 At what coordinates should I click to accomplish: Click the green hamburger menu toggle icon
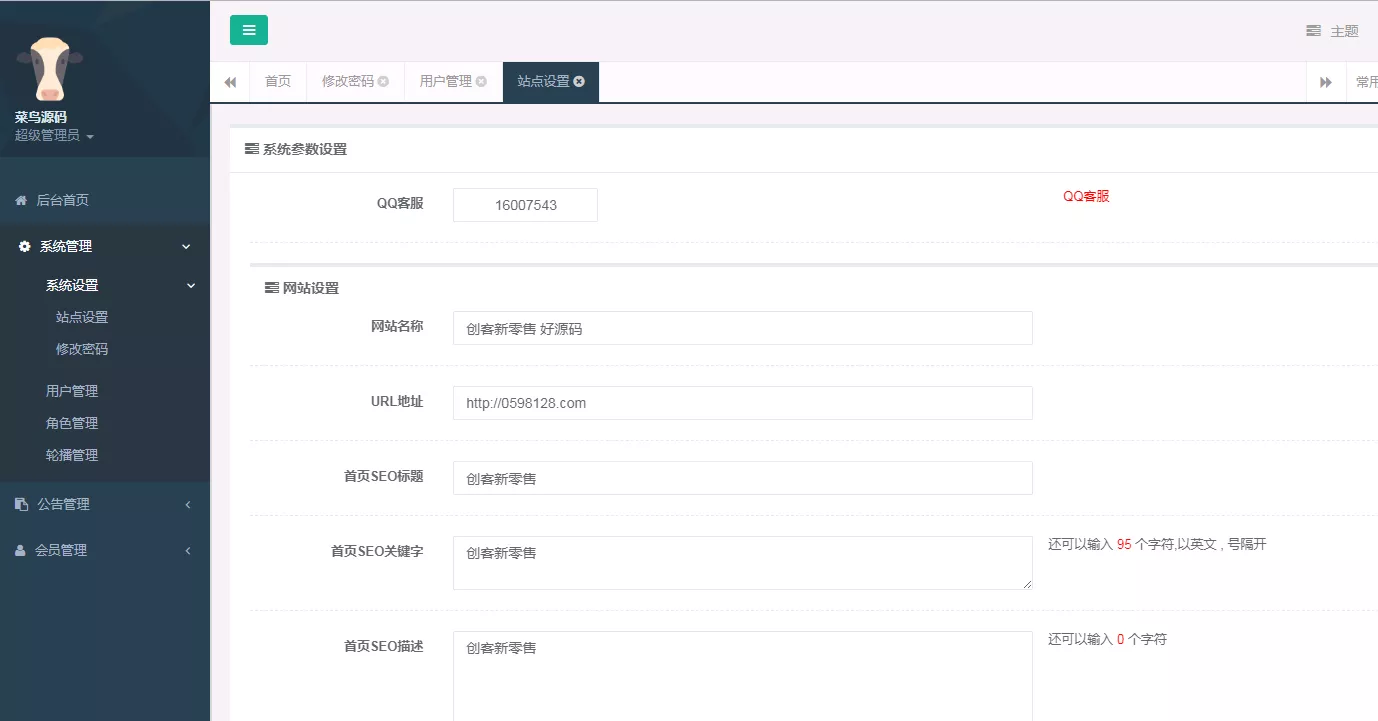click(x=248, y=30)
